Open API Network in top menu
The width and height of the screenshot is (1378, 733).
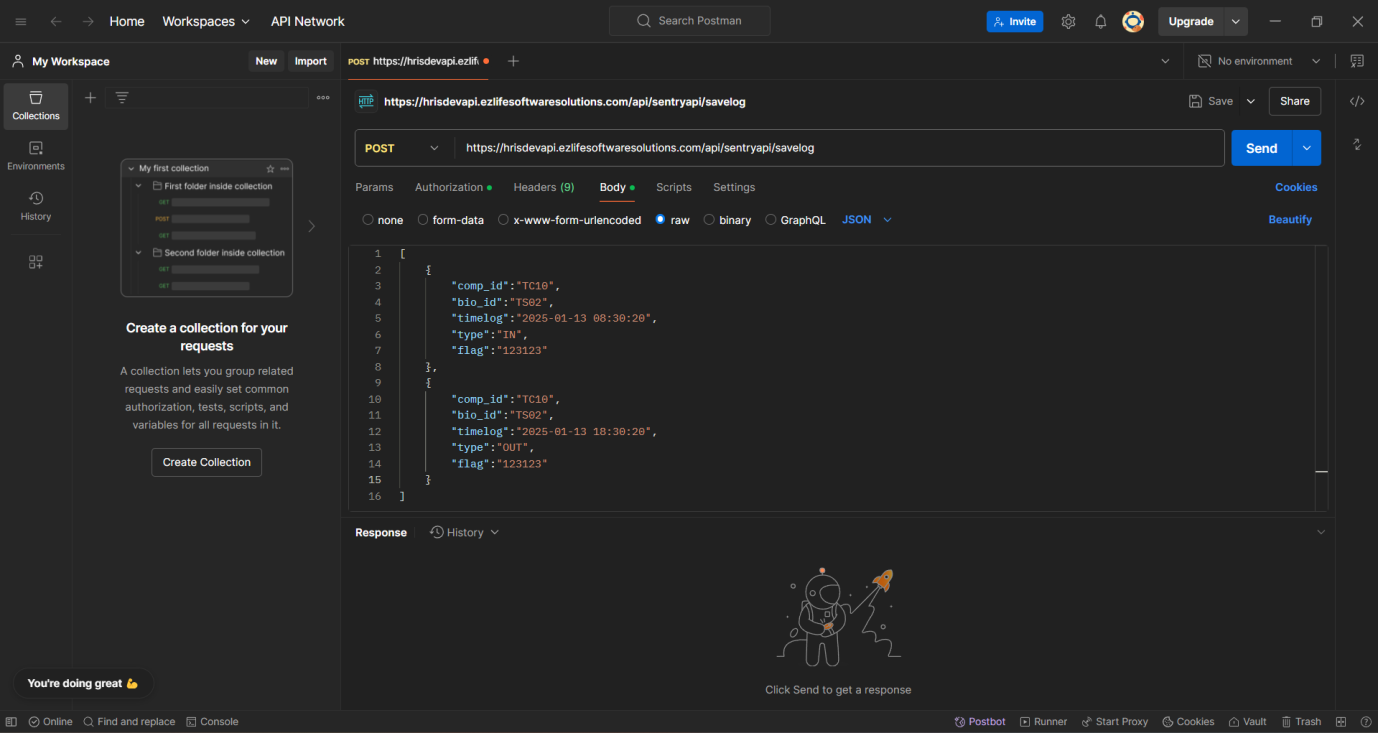308,21
